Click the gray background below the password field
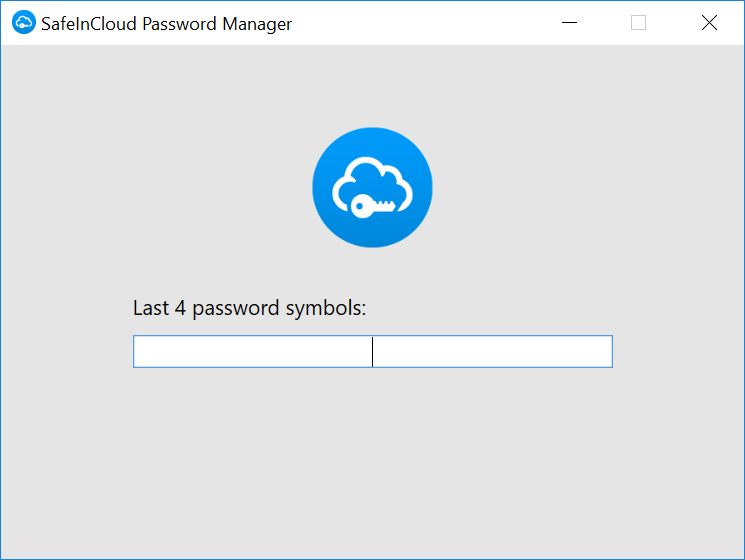 click(373, 461)
